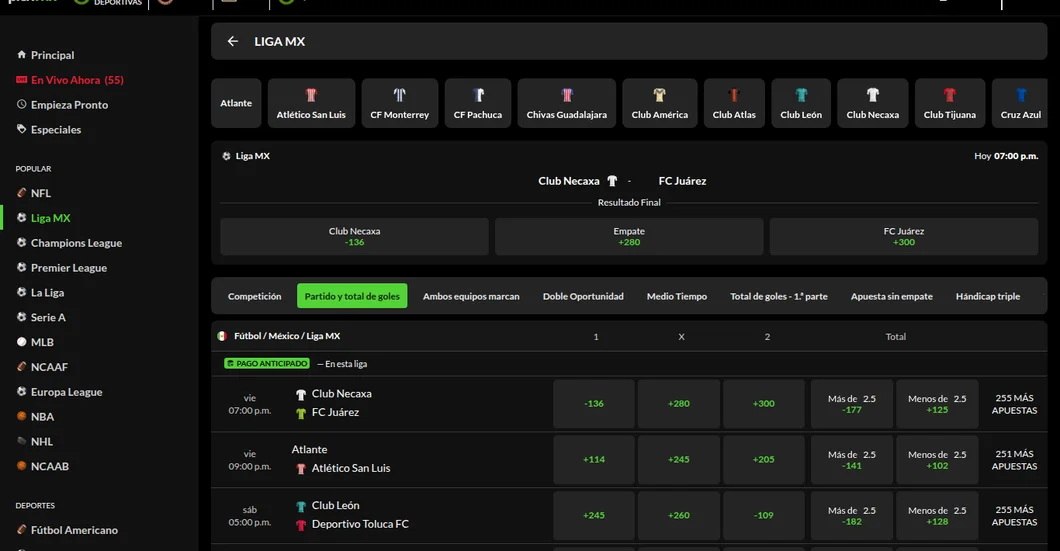Click the Principal home icon

pos(22,55)
